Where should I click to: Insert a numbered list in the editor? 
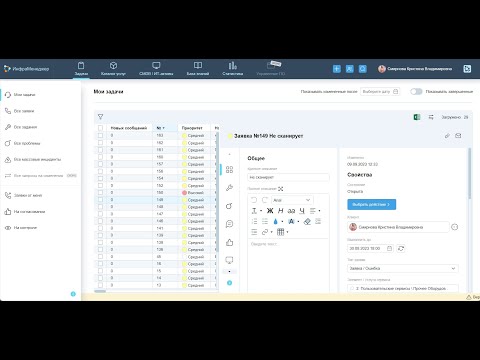point(254,221)
